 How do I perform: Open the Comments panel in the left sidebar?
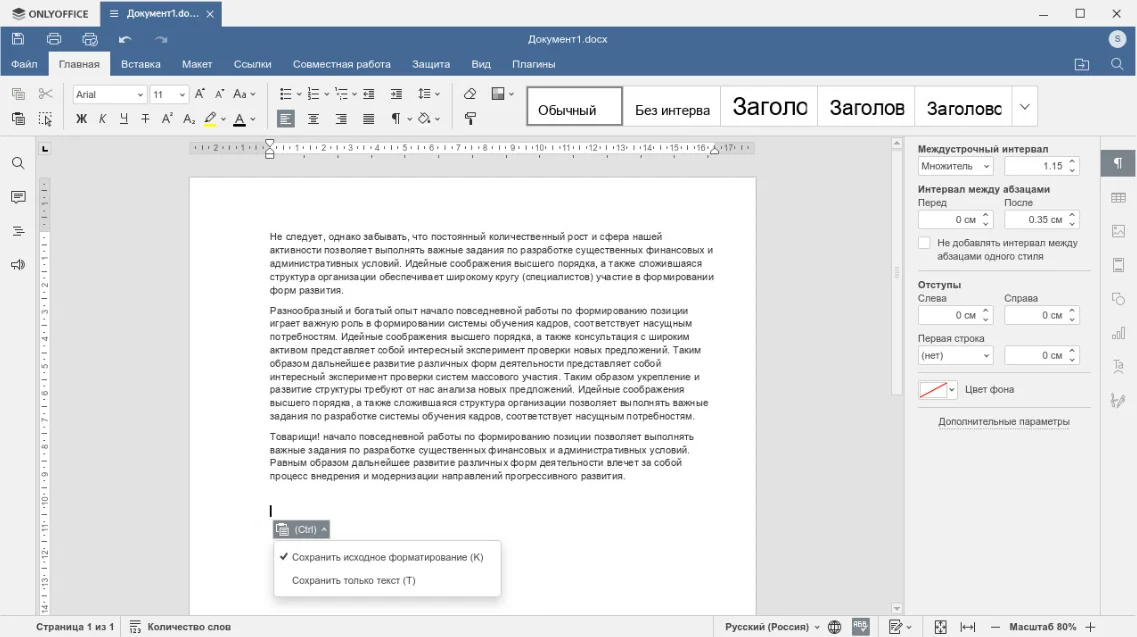pos(18,197)
